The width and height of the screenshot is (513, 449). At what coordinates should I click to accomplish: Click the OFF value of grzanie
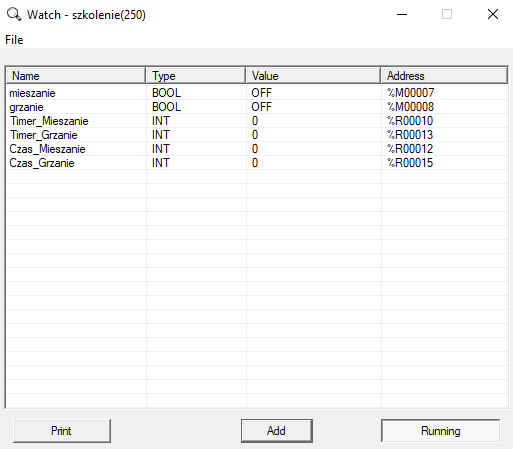pos(262,107)
